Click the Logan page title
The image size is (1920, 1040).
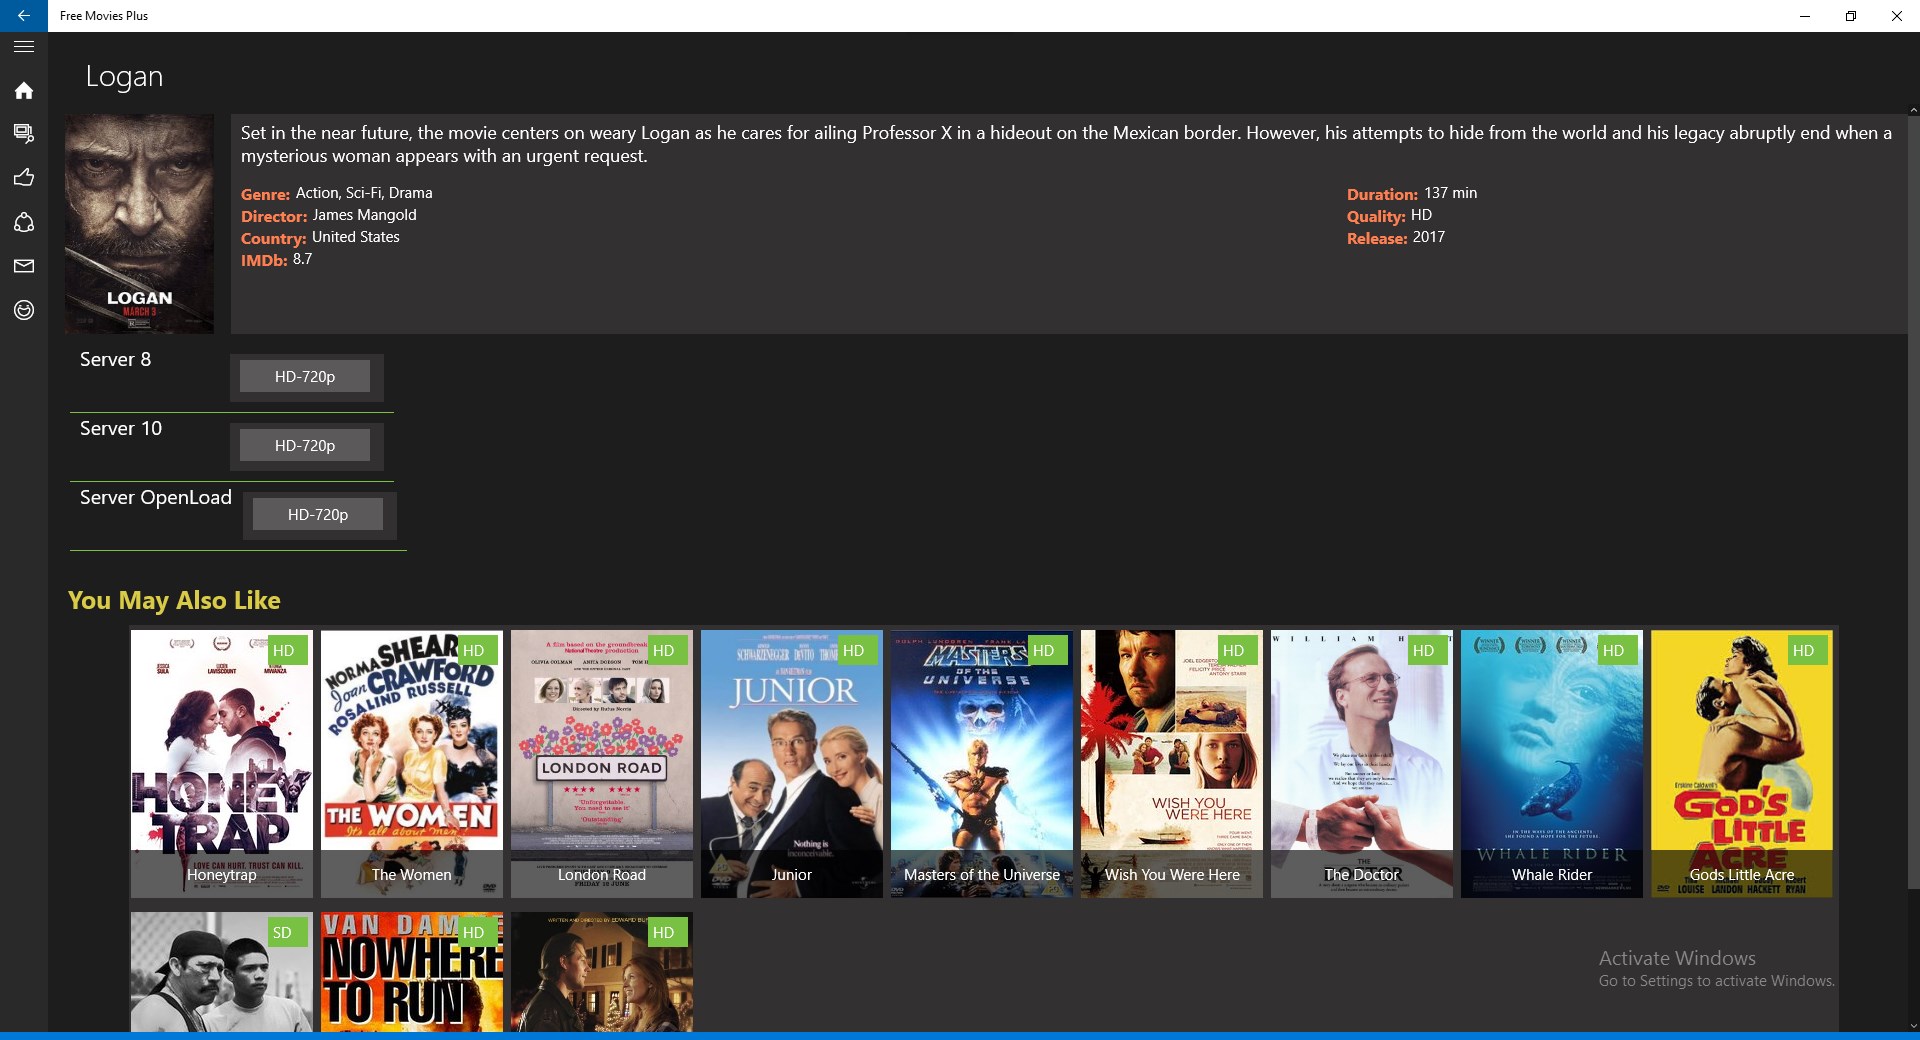pyautogui.click(x=124, y=77)
